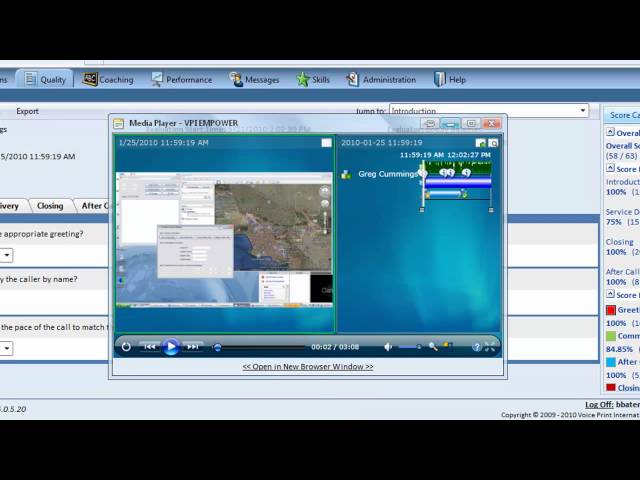Image resolution: width=640 pixels, height=480 pixels.
Task: Click the Coaching ABC chalkboard icon
Action: coord(89,79)
